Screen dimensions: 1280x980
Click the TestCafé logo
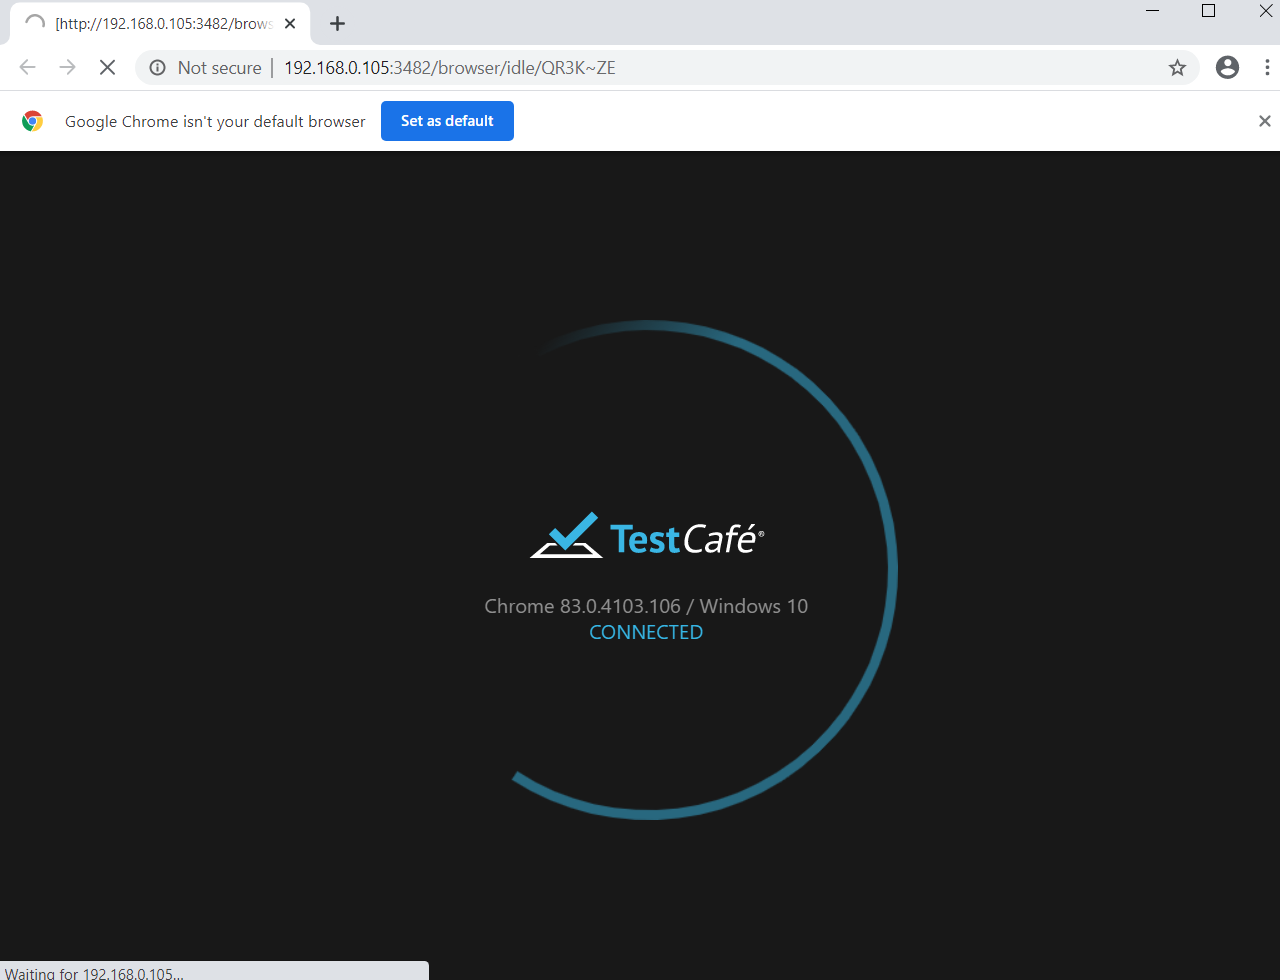tap(647, 536)
